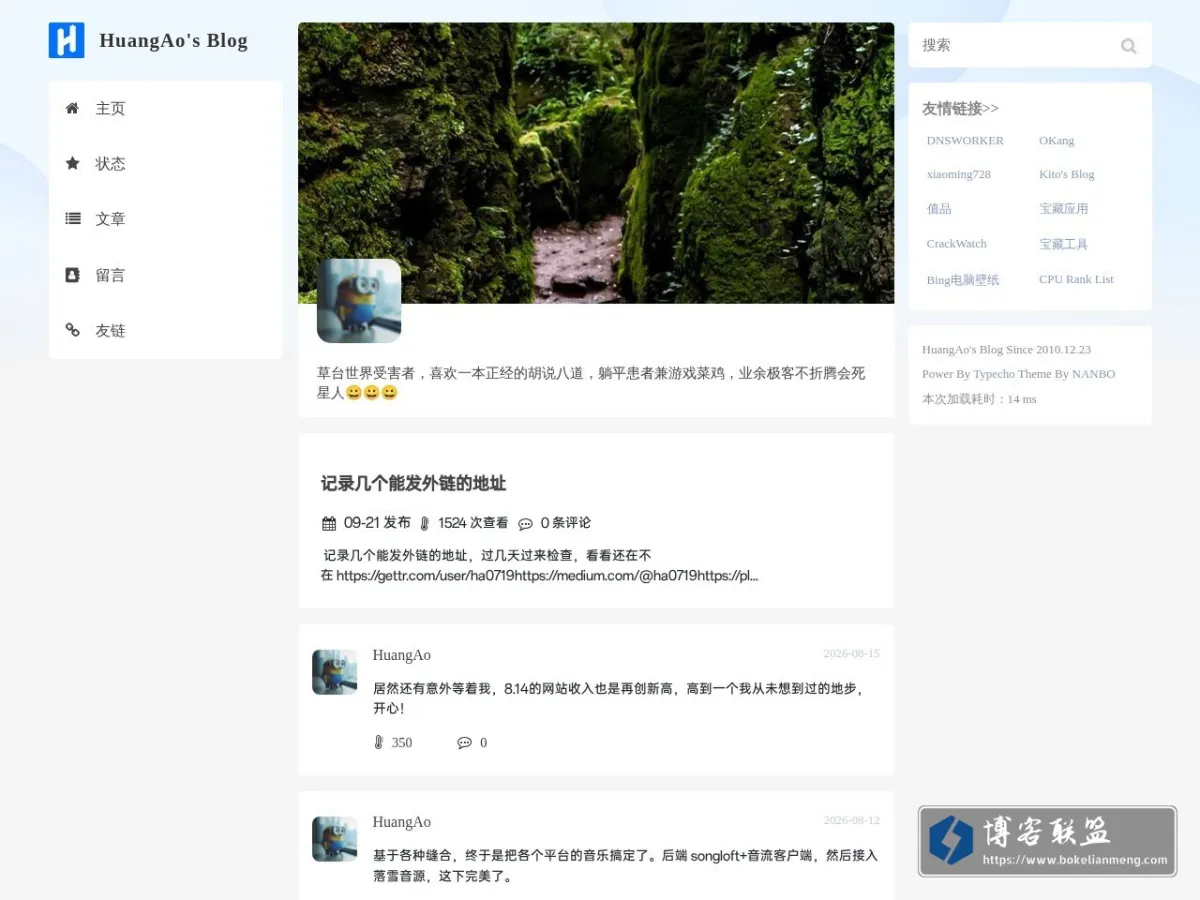Click the minion profile avatar on the banner
1200x900 pixels.
coord(359,301)
